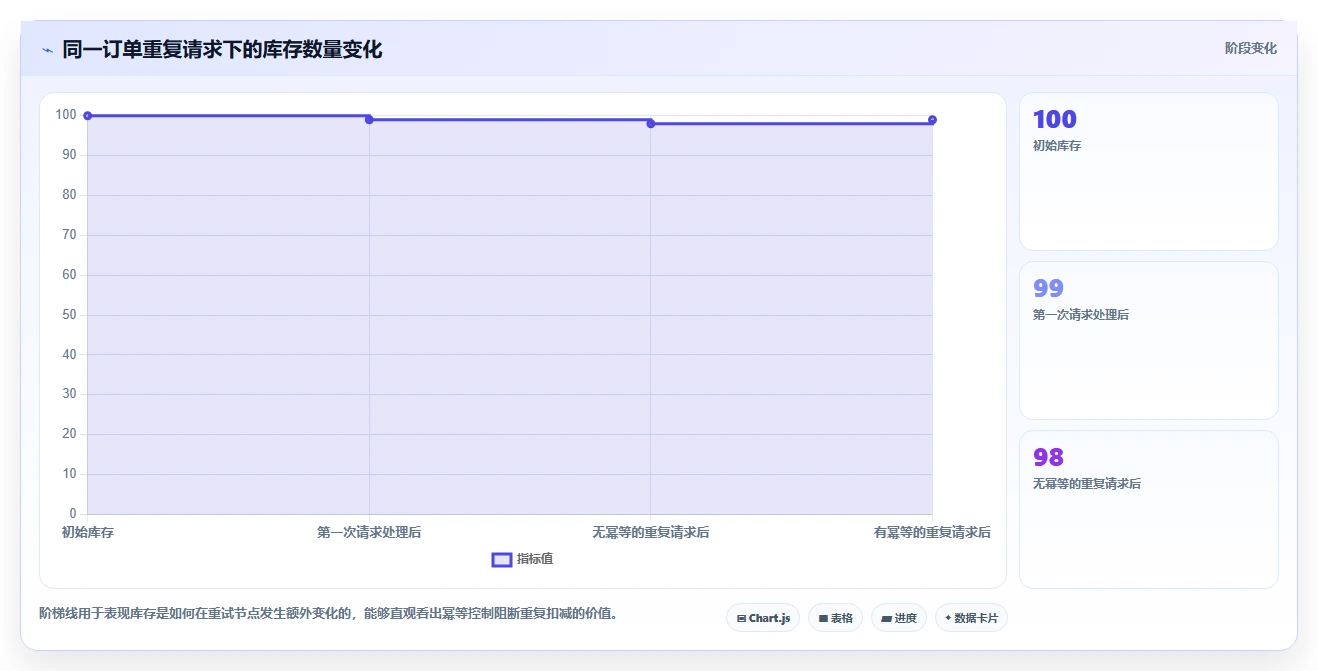
Task: Click the x-axis label 有幂等的重复请求后
Action: [932, 533]
